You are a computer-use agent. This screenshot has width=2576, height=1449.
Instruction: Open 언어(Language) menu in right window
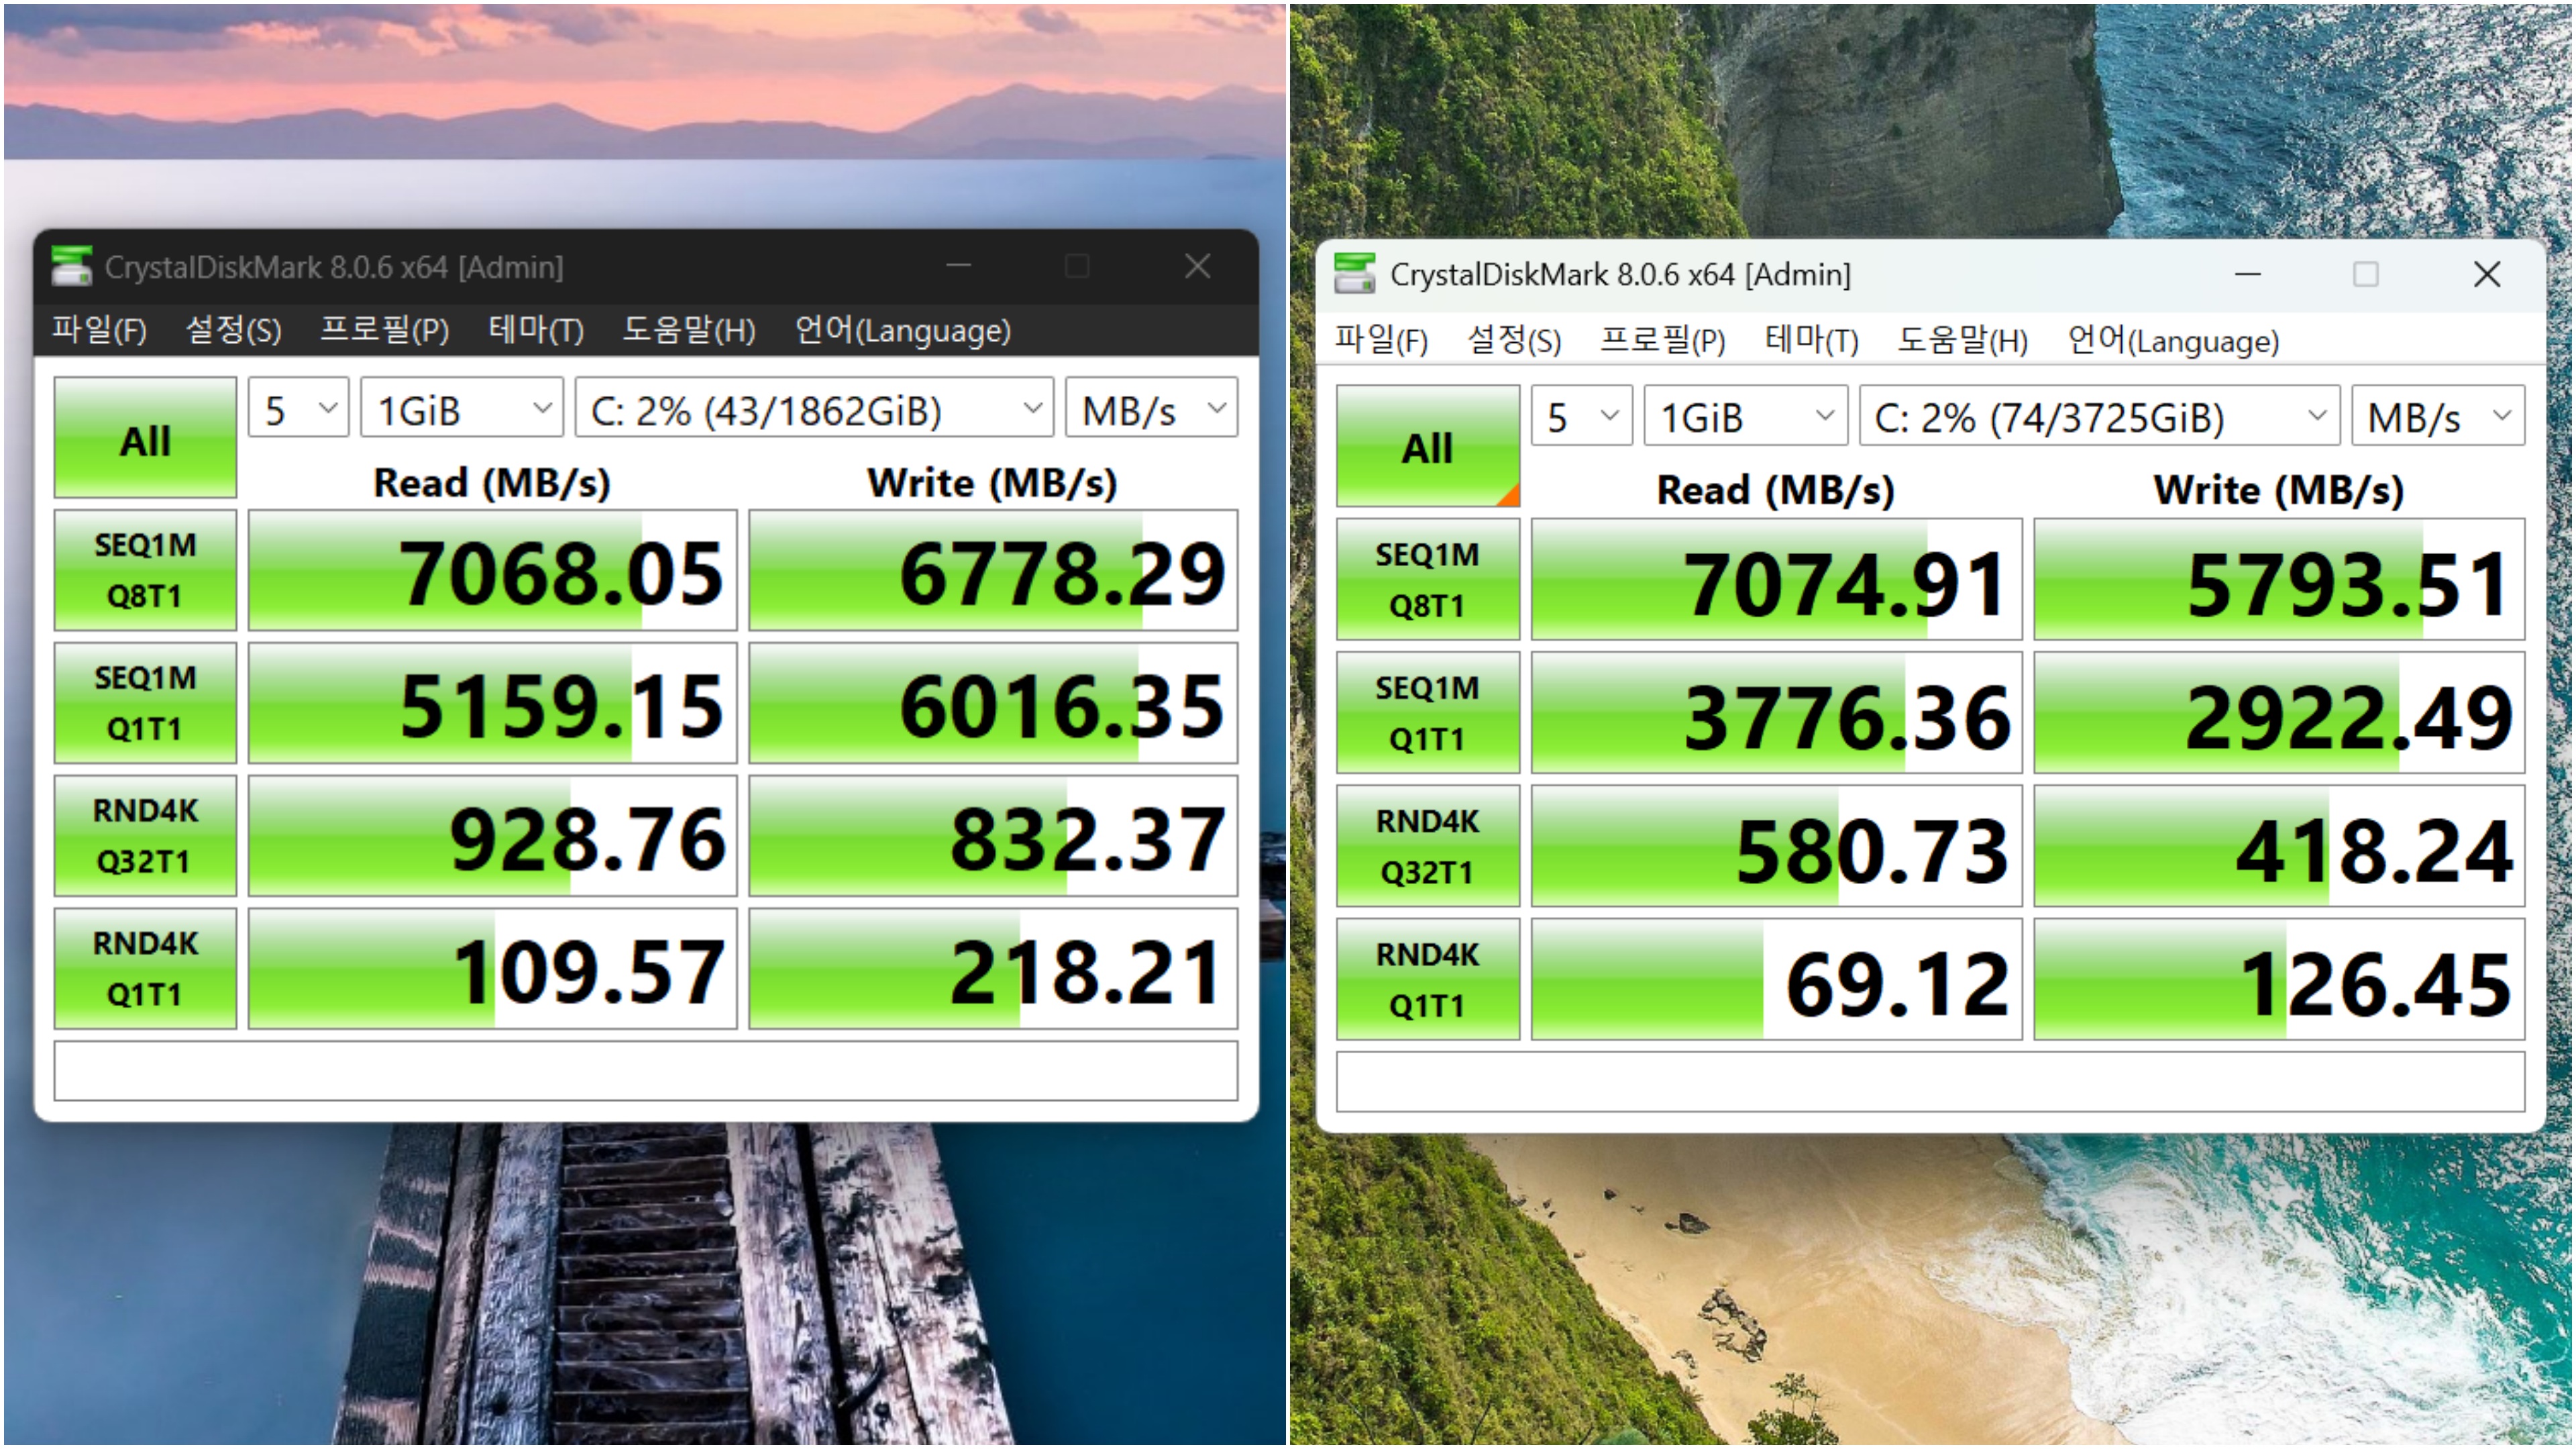point(2173,340)
